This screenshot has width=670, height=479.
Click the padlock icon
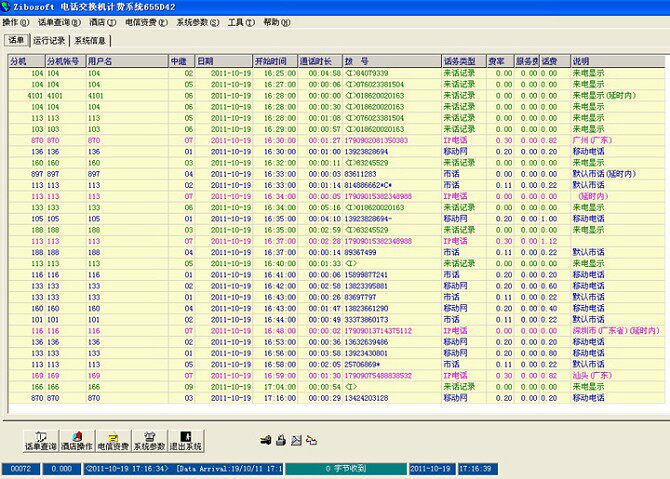click(281, 440)
